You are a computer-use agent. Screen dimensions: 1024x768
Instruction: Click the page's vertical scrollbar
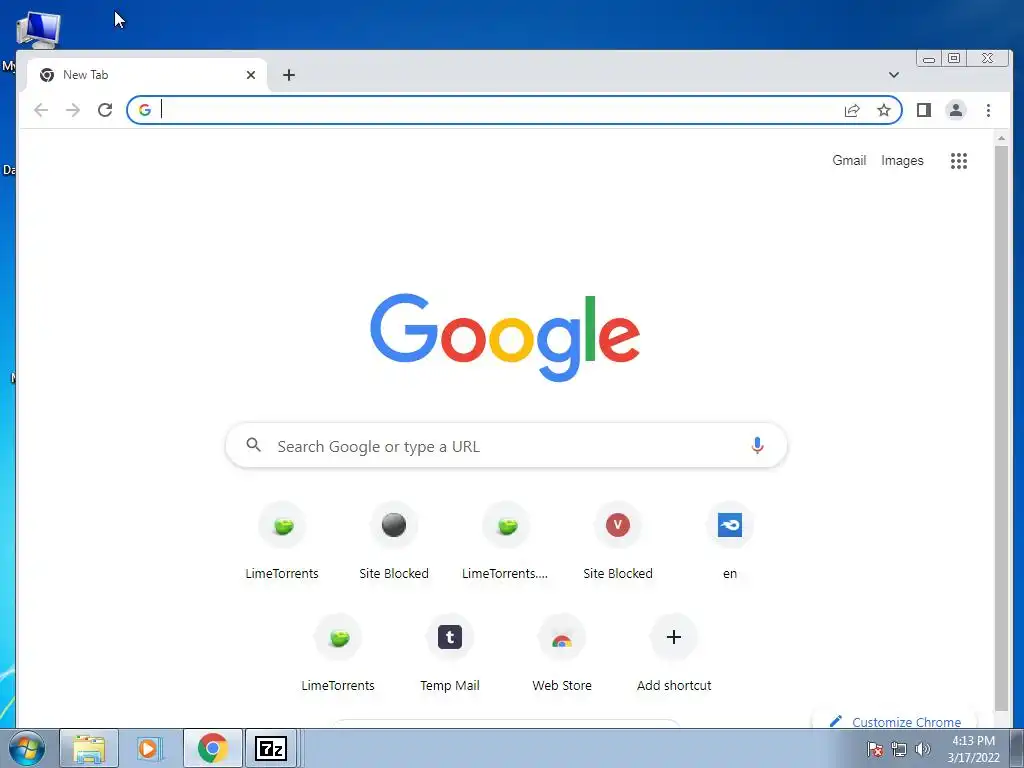point(1001,428)
